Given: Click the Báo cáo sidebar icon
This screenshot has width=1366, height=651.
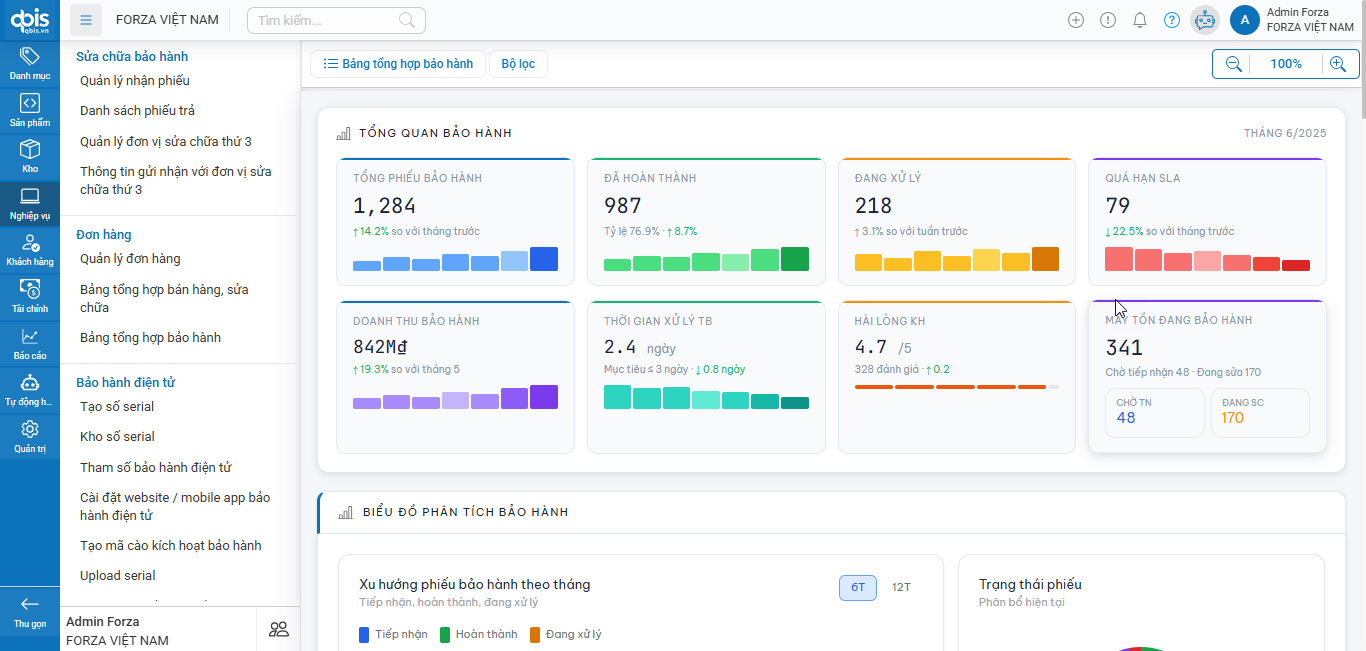Looking at the screenshot, I should click(29, 341).
